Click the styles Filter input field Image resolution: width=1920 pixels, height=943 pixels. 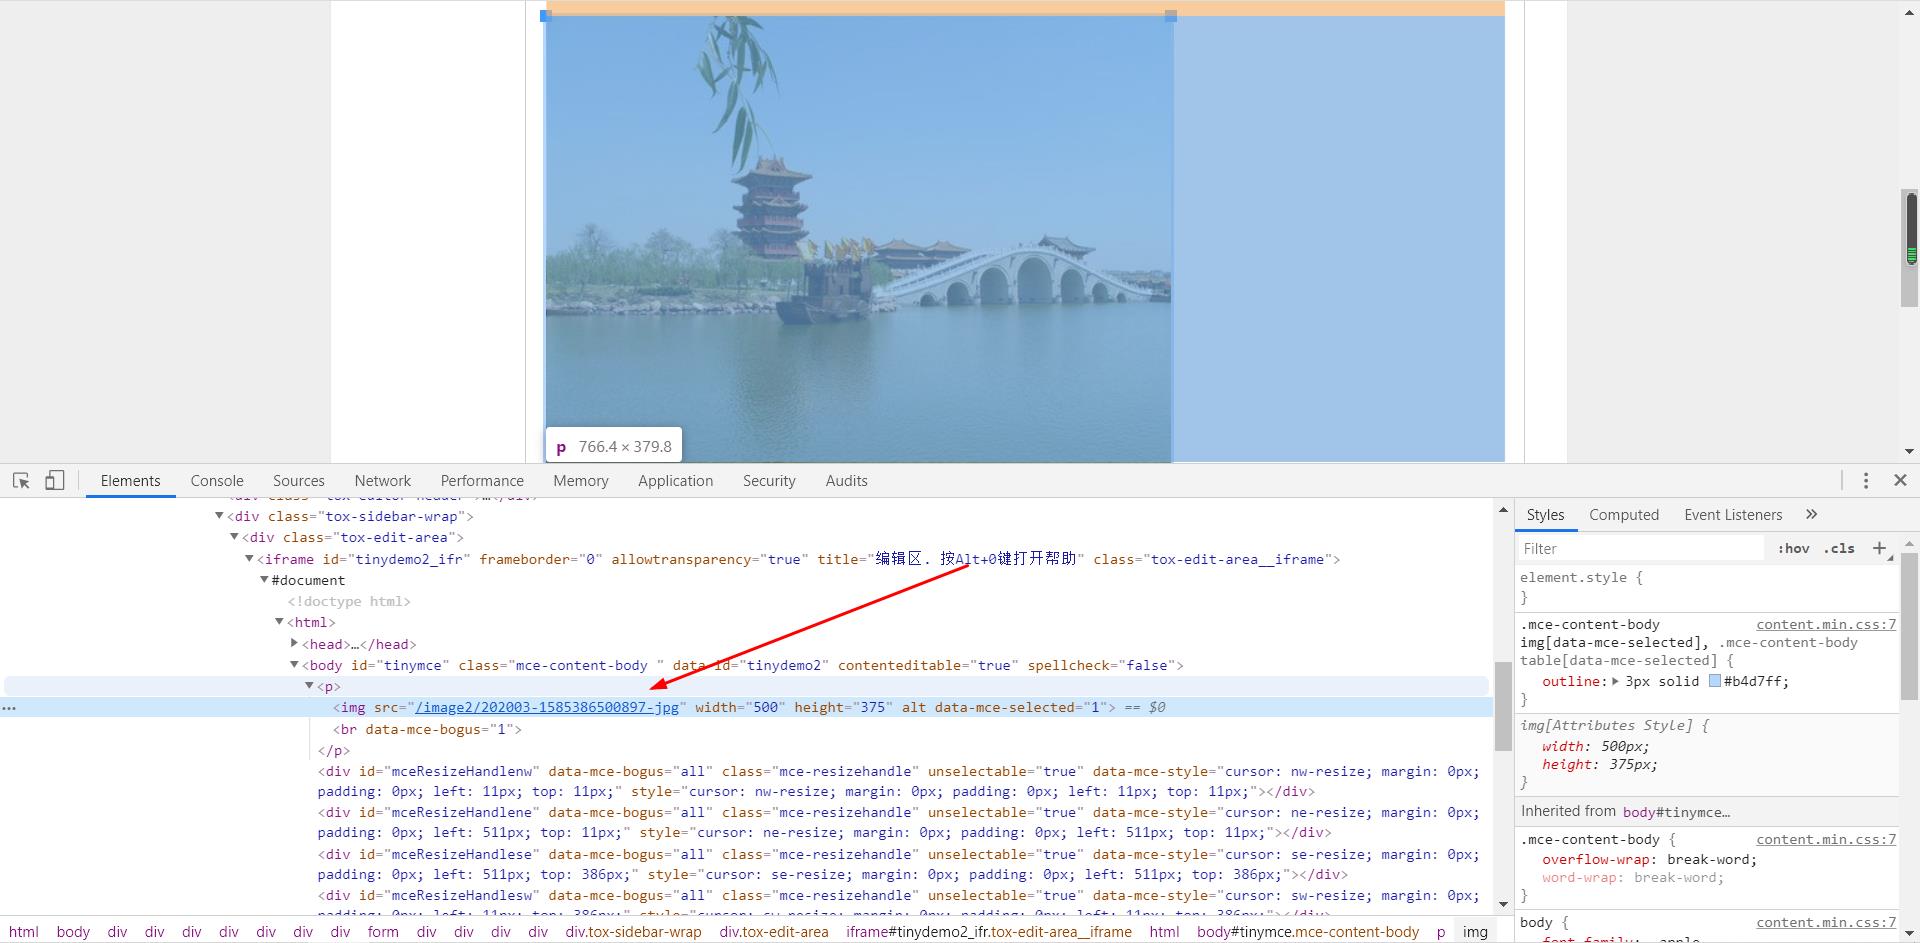1640,549
